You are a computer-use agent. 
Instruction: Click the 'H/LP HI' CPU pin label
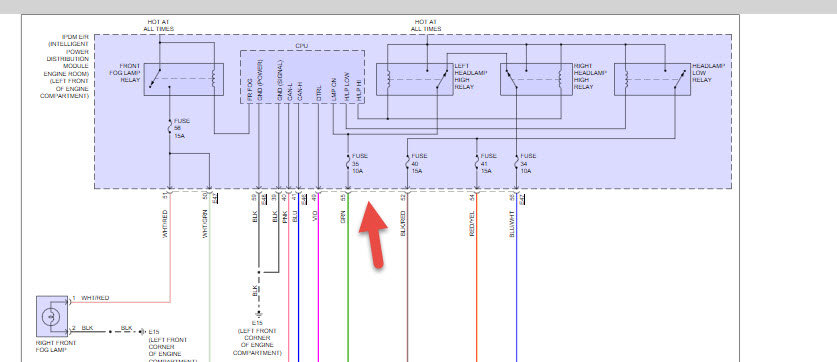pyautogui.click(x=359, y=91)
